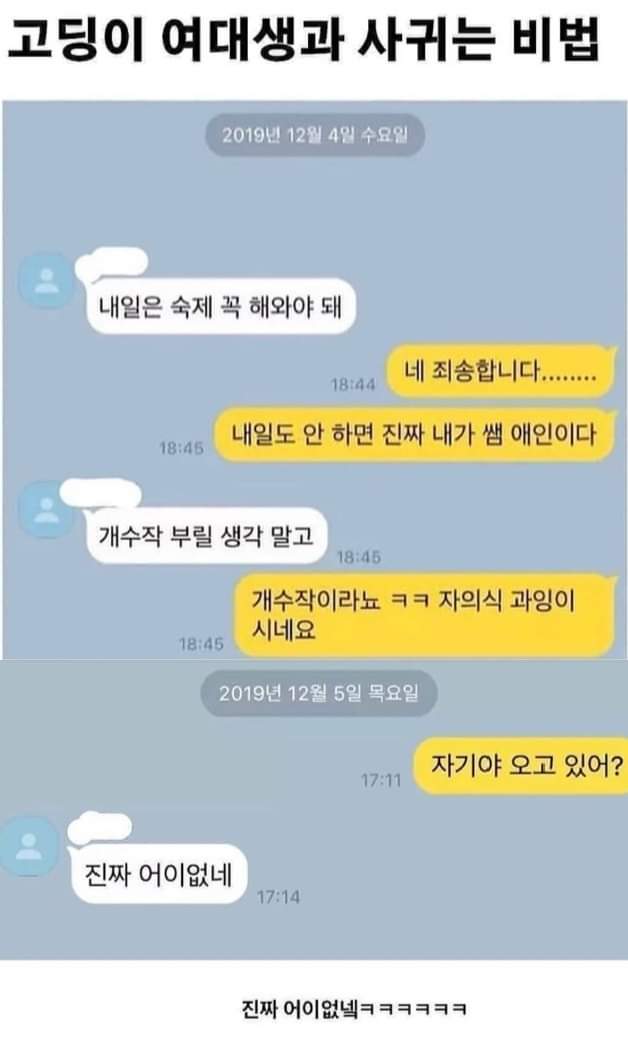Open profile avatar beside '진짜 어이없네' bubble
The width and height of the screenshot is (628, 1054).
[28, 846]
